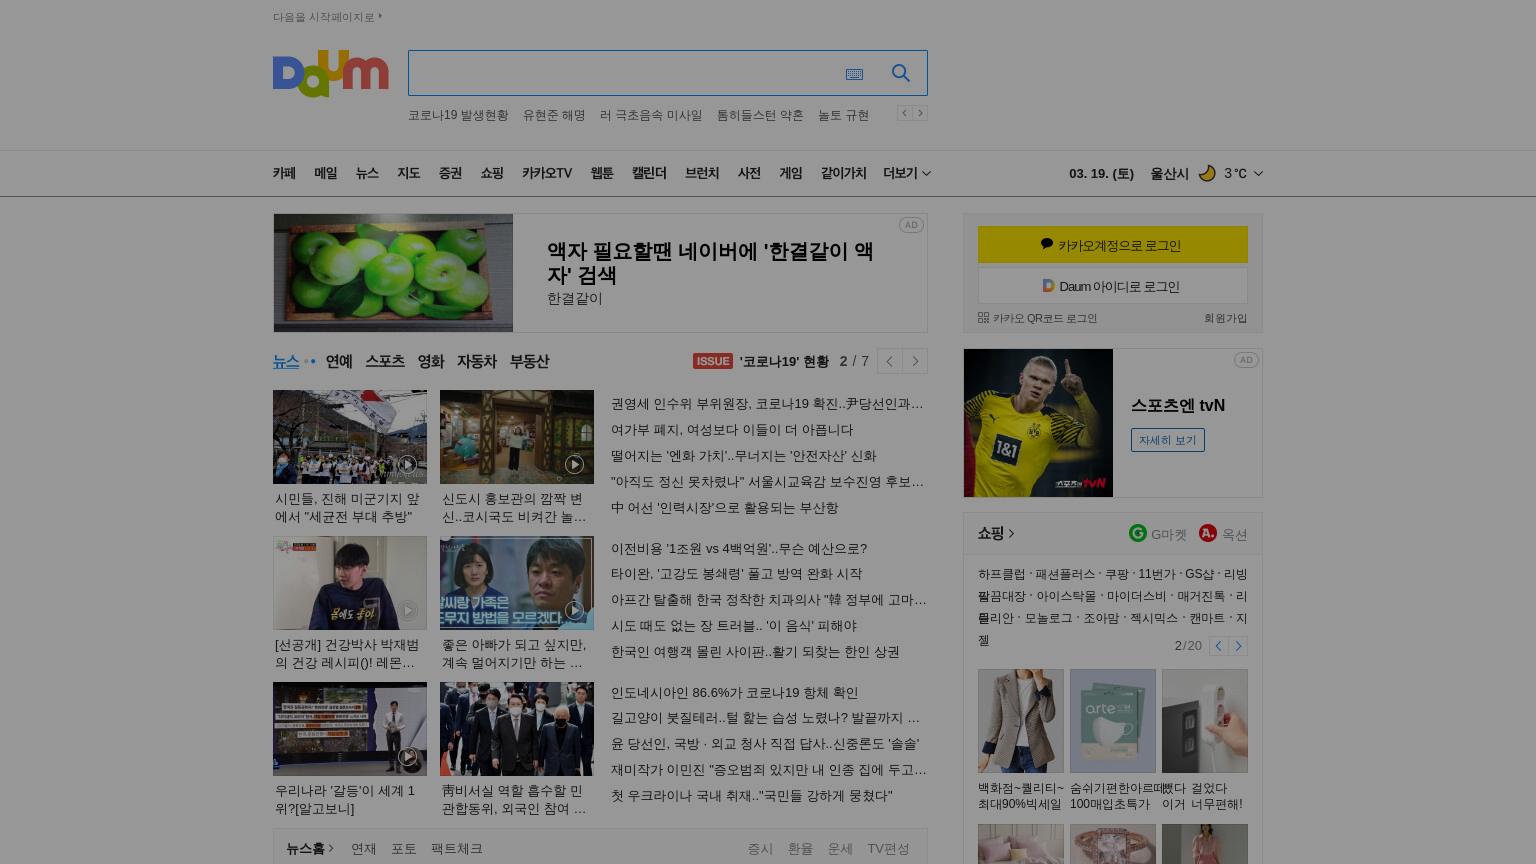Show previous shopping page
This screenshot has height=864, width=1536.
(1218, 646)
